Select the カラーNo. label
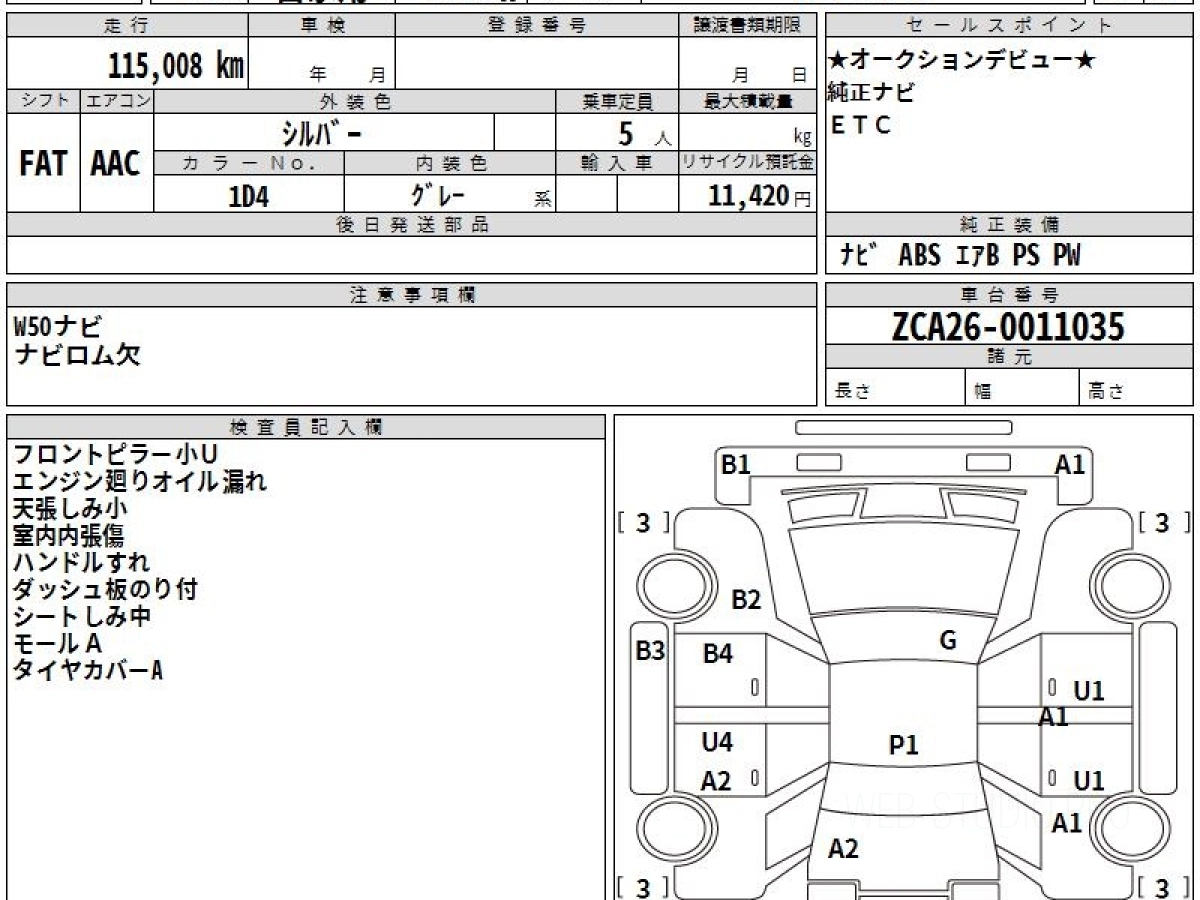The image size is (1200, 900). click(250, 163)
